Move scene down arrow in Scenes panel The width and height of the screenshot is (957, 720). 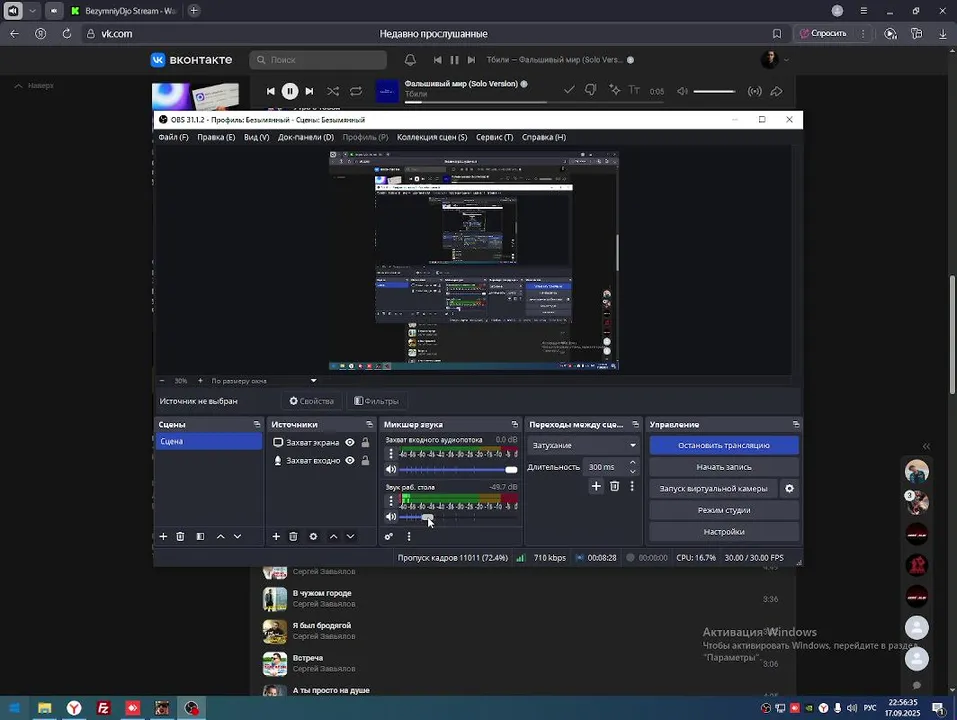237,536
